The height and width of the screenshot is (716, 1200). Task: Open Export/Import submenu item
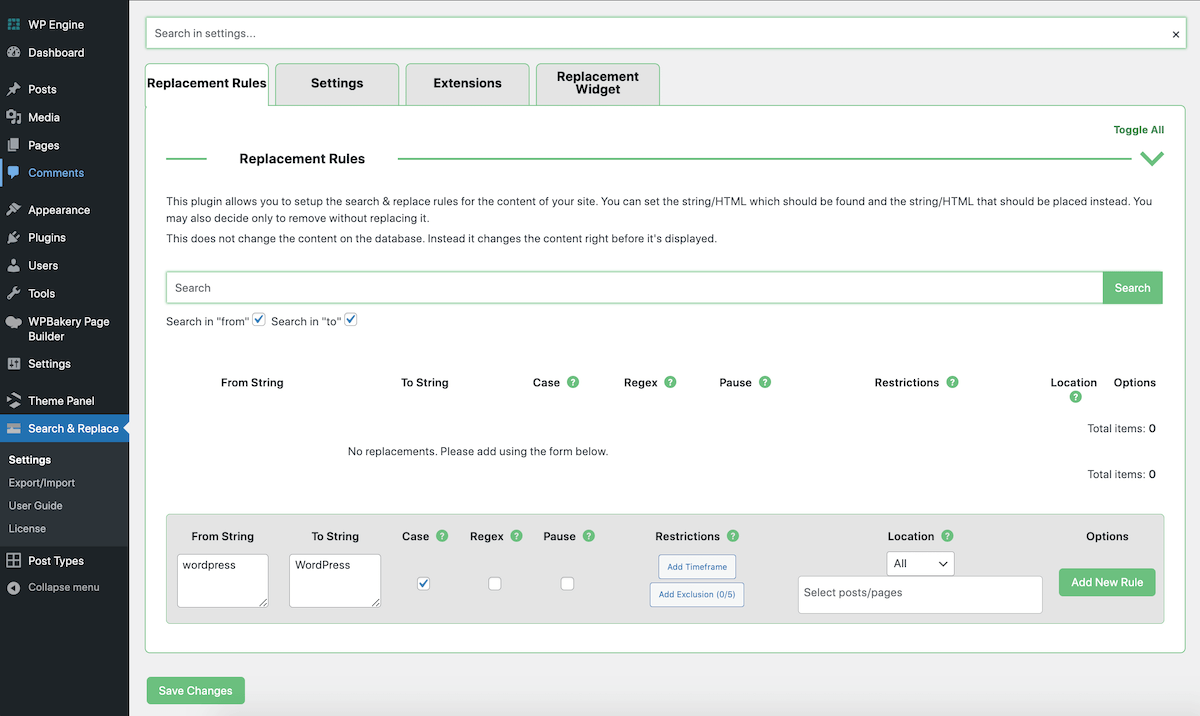[x=42, y=483]
